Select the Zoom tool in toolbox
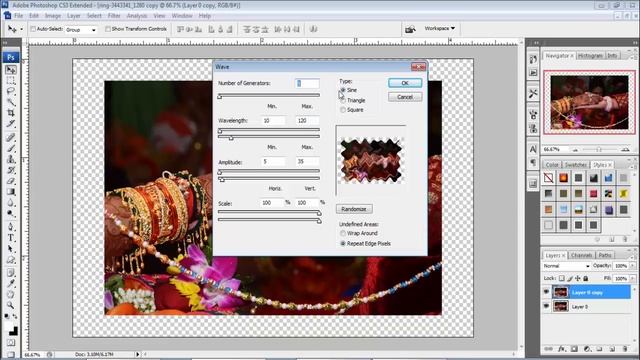The image size is (640, 360). 11,305
